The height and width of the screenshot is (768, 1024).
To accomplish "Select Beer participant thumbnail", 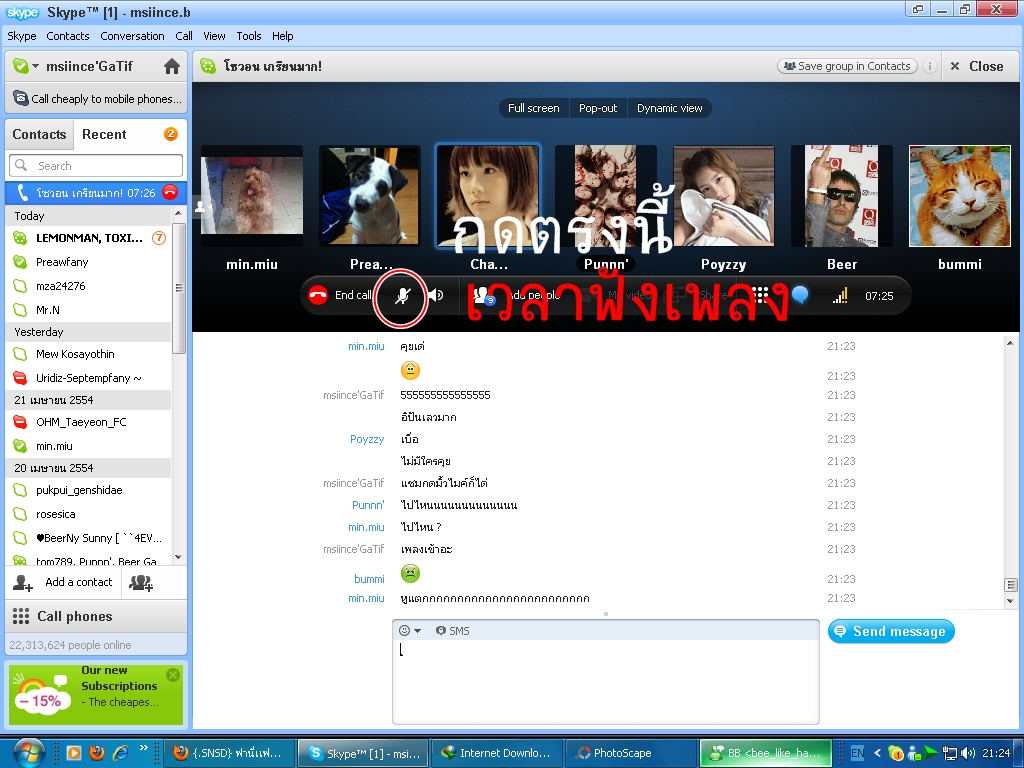I will click(x=841, y=196).
